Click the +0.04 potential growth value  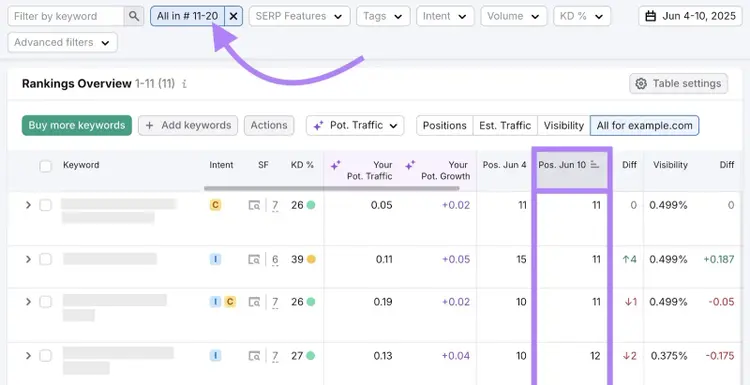(x=456, y=356)
